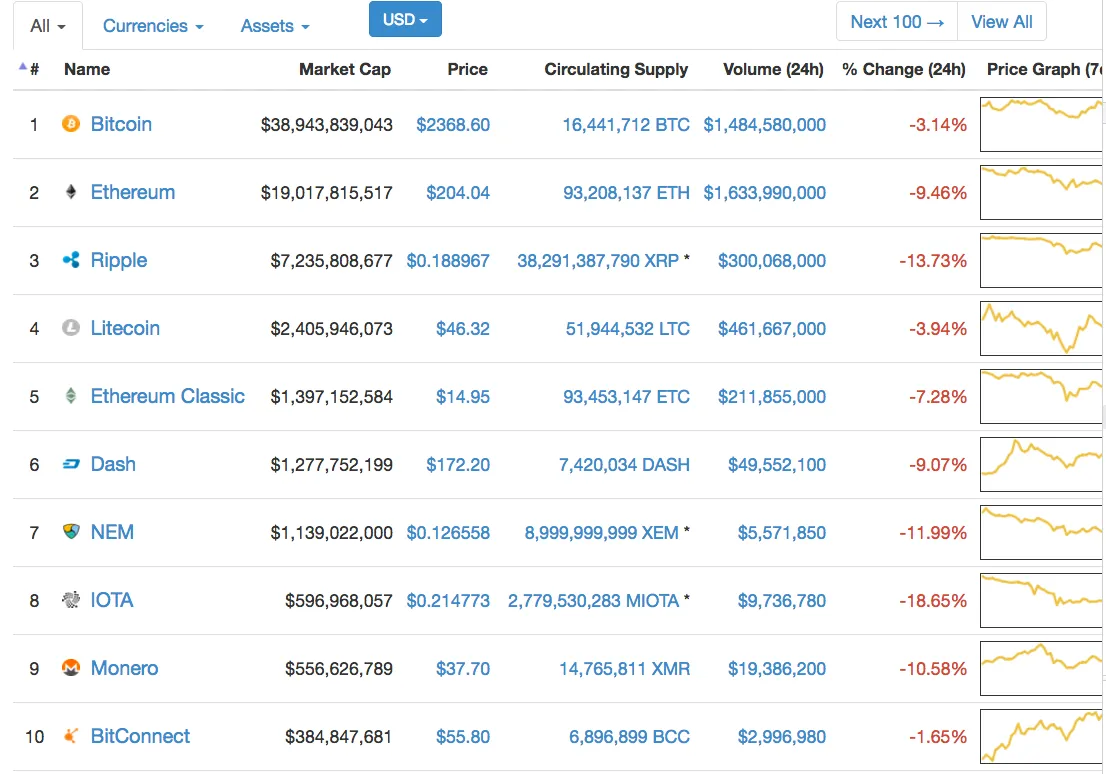Click BitConnect price $55.80
Image resolution: width=1106 pixels, height=774 pixels.
(x=463, y=737)
